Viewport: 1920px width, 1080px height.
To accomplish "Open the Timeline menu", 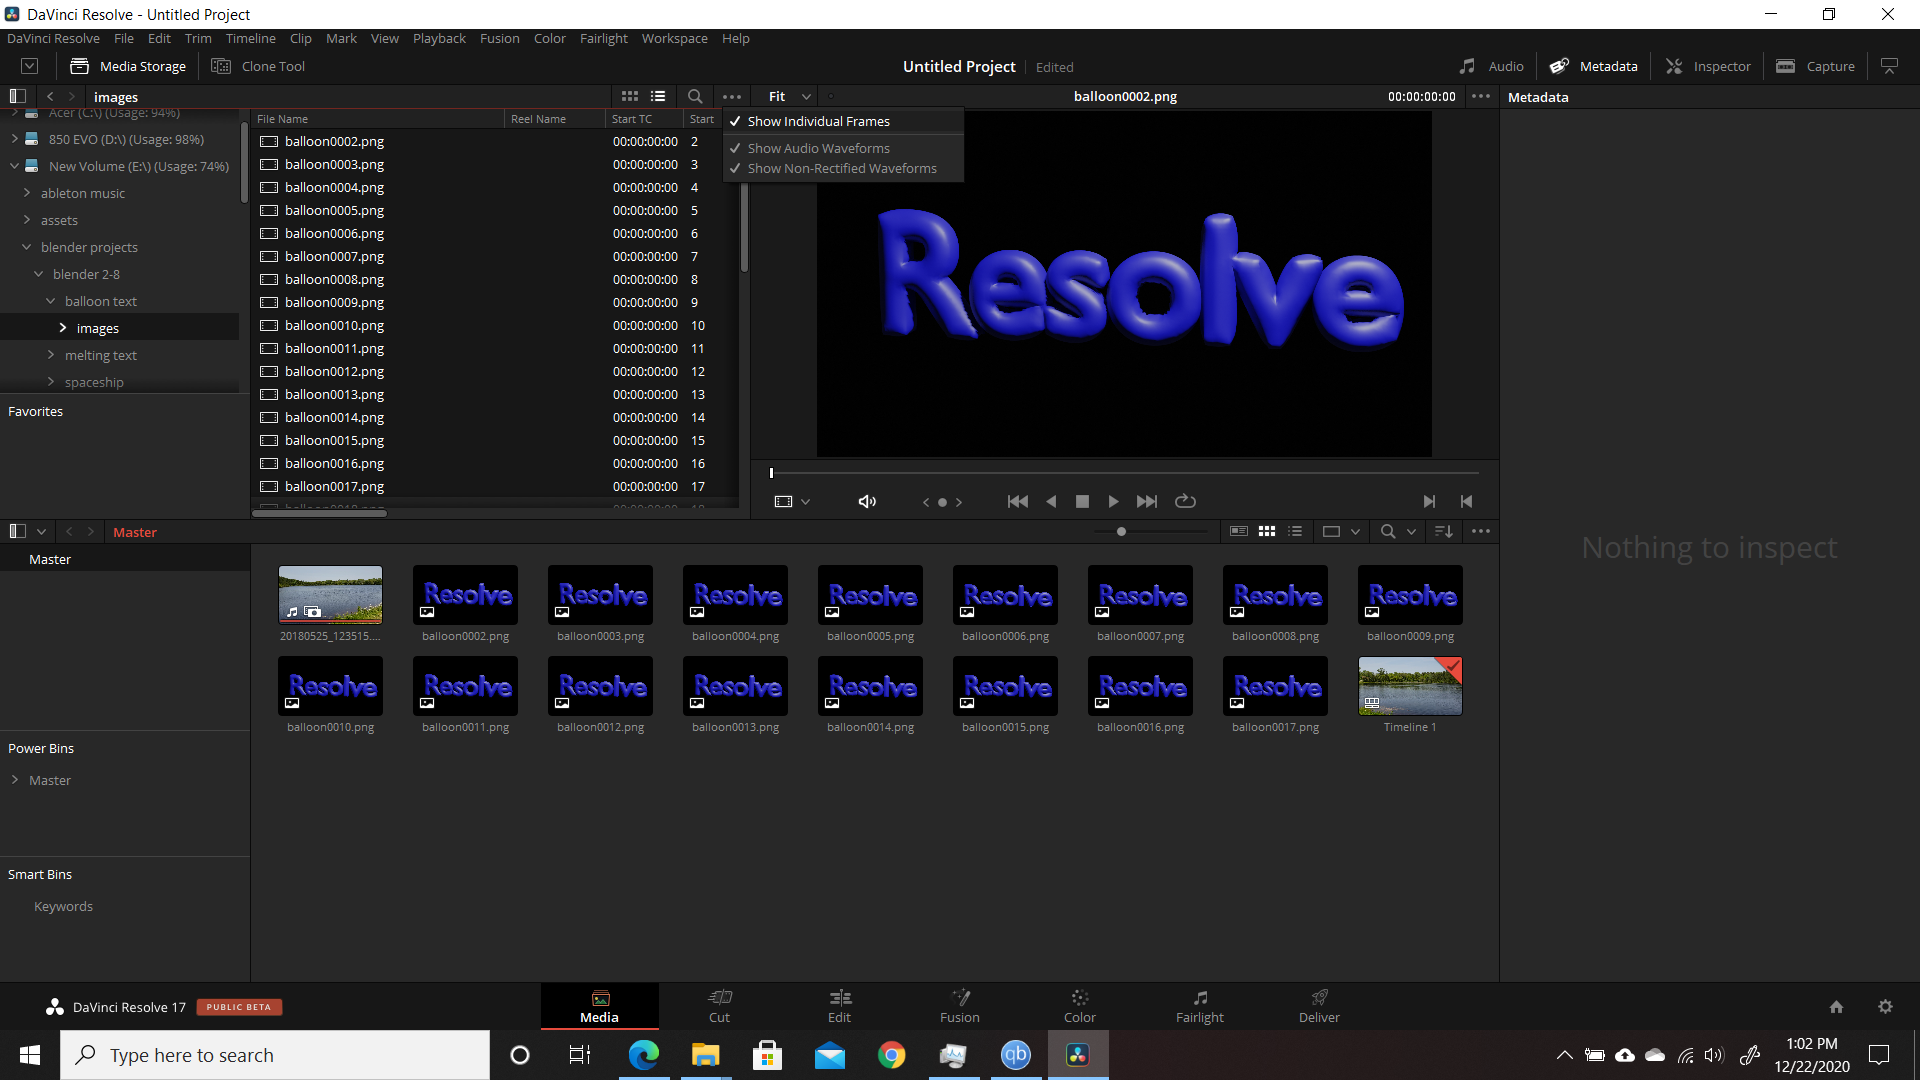I will click(250, 38).
